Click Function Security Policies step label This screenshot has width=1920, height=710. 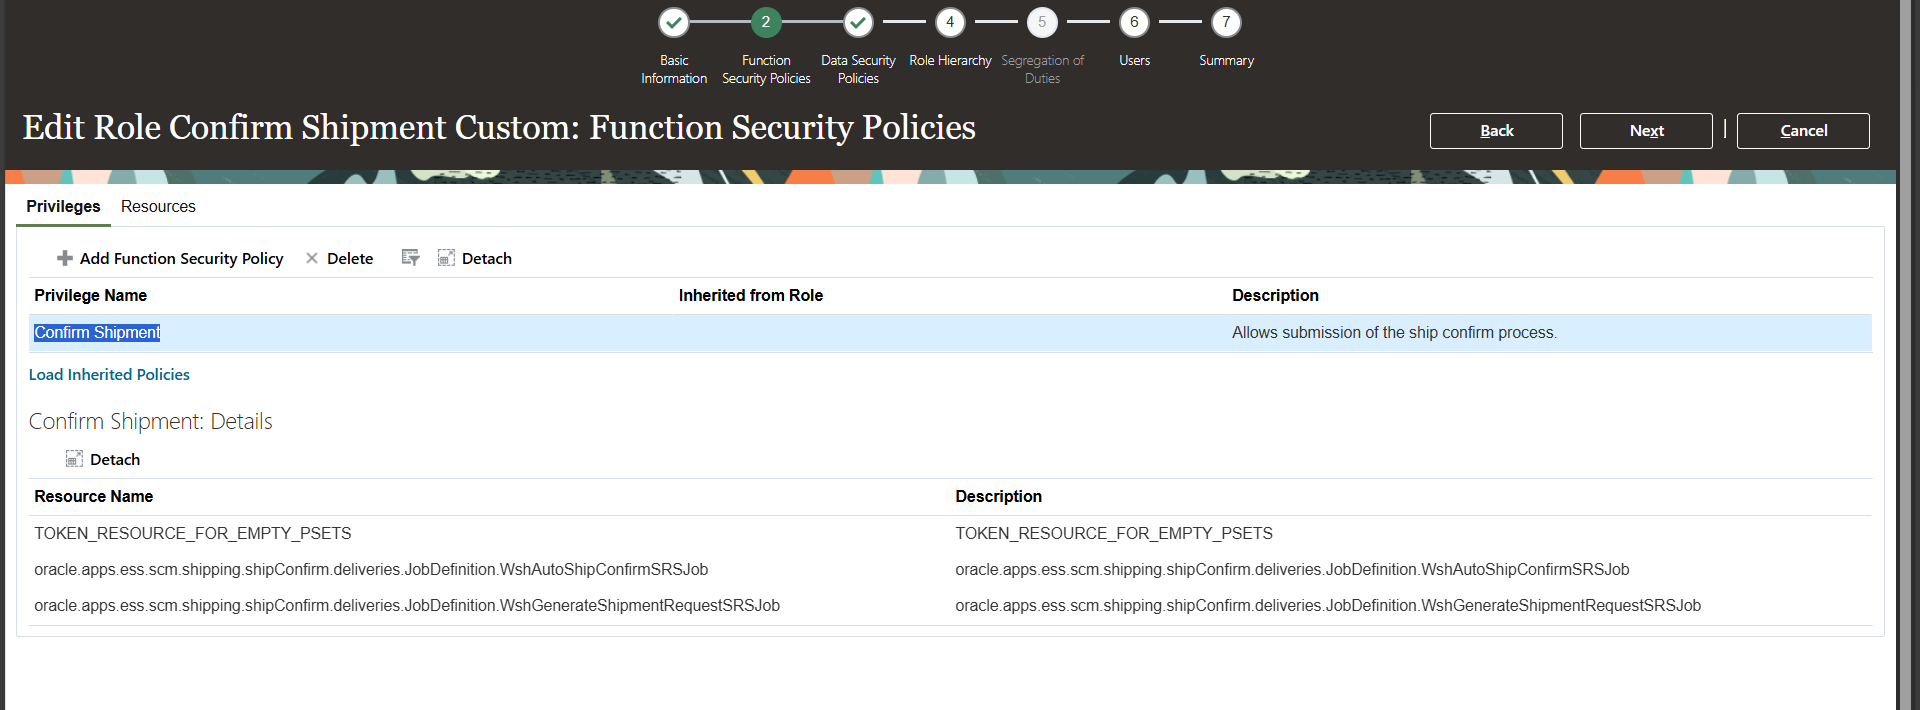pyautogui.click(x=766, y=69)
